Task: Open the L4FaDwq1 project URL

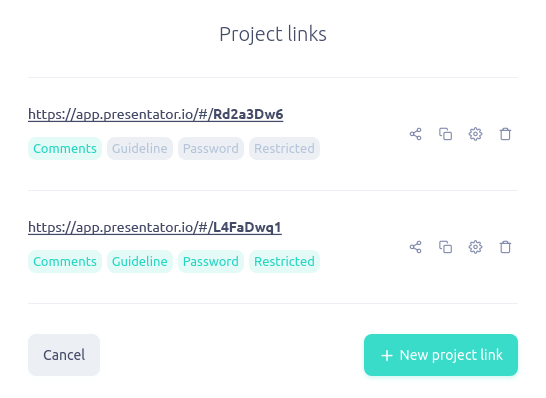Action: 155,227
